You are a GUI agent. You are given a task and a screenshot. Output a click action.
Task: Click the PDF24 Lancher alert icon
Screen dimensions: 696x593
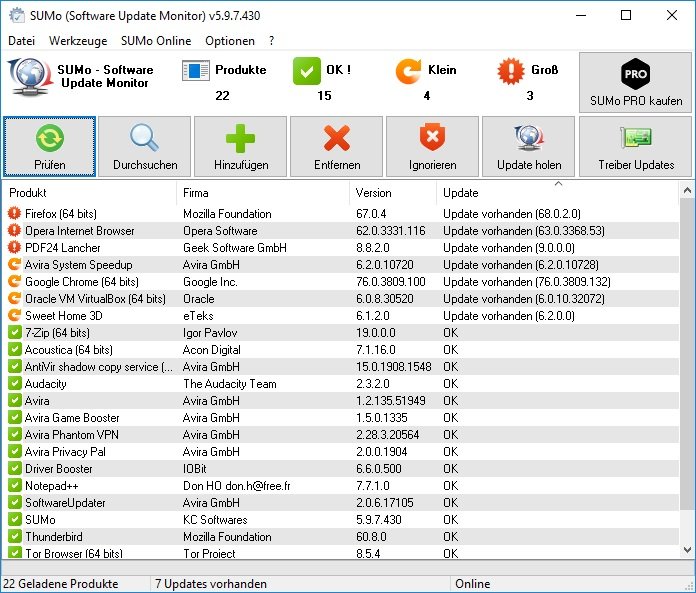pos(14,247)
